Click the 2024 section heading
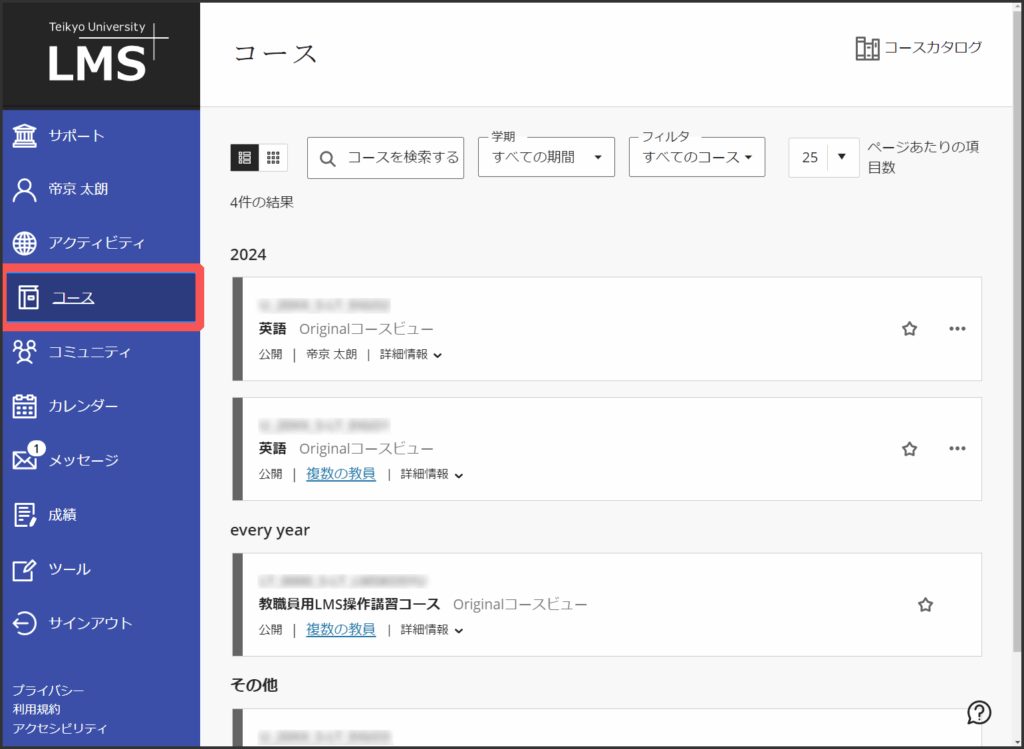The width and height of the screenshot is (1024, 749). [248, 255]
